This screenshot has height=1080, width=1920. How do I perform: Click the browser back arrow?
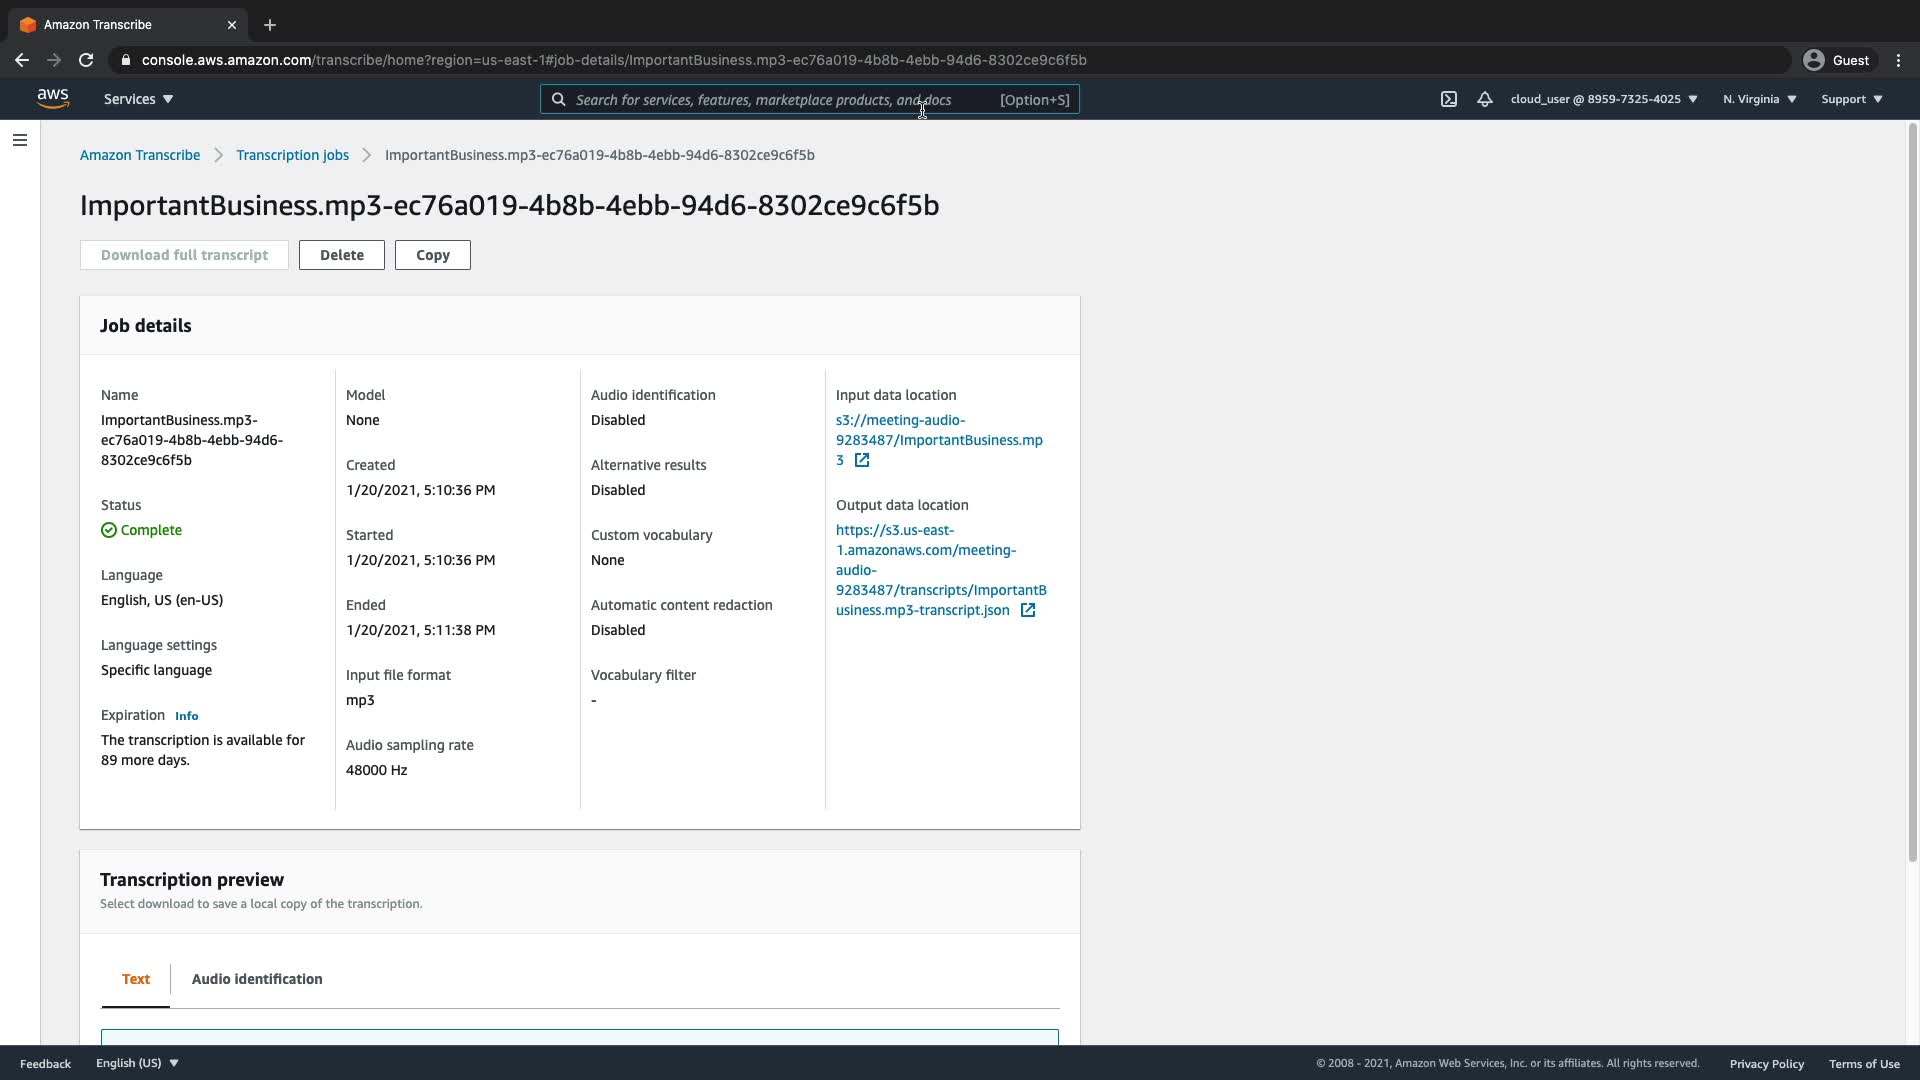[x=22, y=60]
